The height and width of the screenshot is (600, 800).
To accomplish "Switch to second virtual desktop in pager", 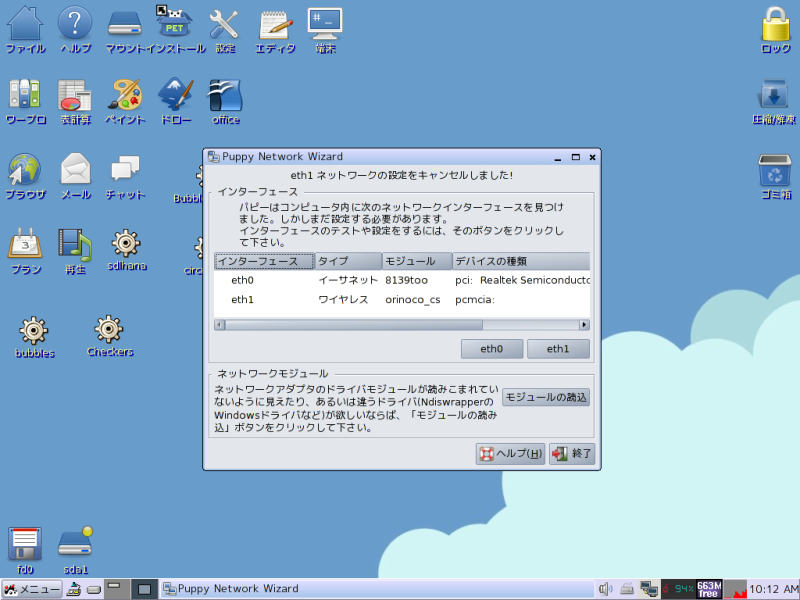I will [x=144, y=589].
